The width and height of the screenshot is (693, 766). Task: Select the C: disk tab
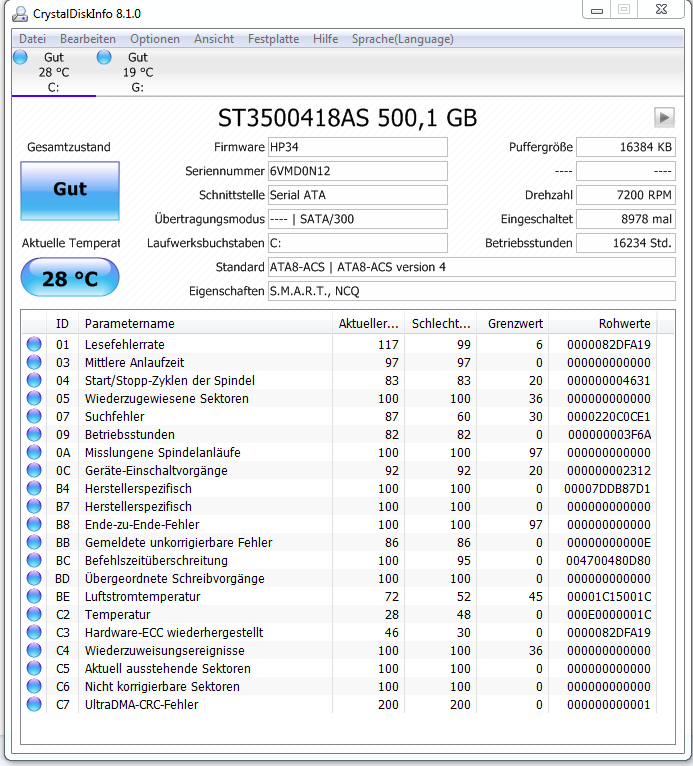coord(54,72)
